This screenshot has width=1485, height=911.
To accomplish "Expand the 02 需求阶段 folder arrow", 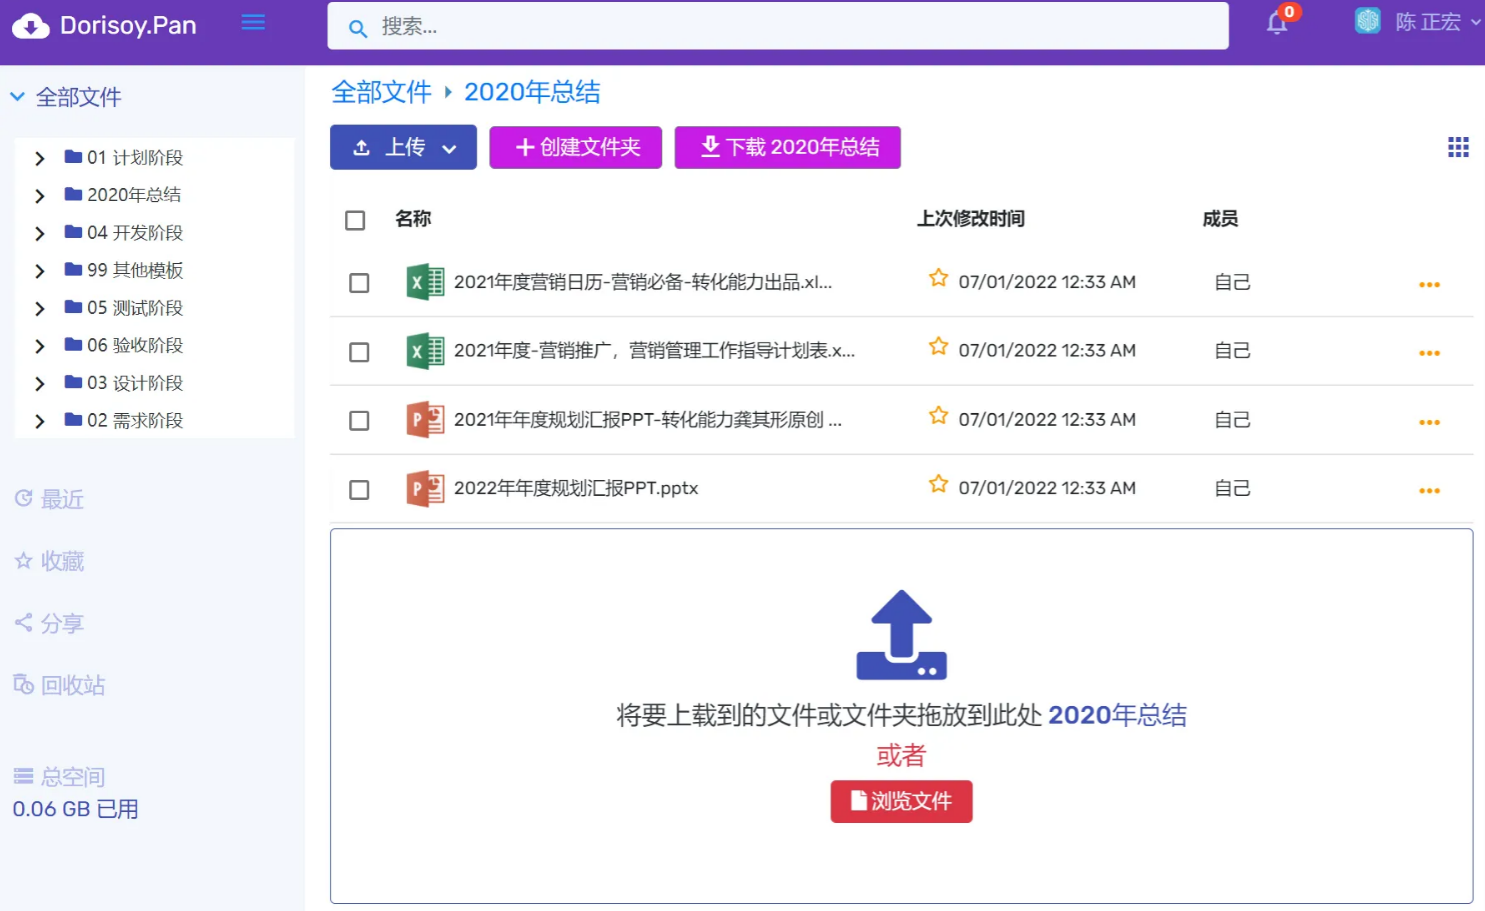I will pyautogui.click(x=40, y=421).
